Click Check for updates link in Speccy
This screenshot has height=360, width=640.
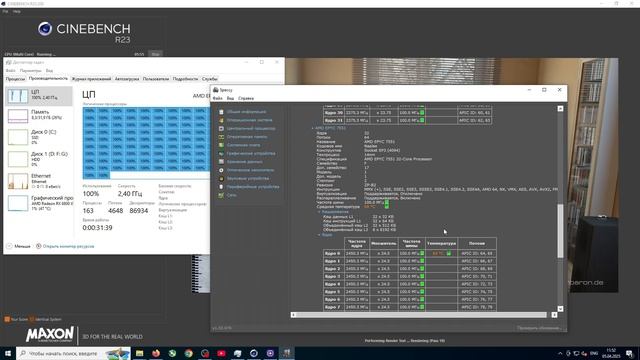538,328
